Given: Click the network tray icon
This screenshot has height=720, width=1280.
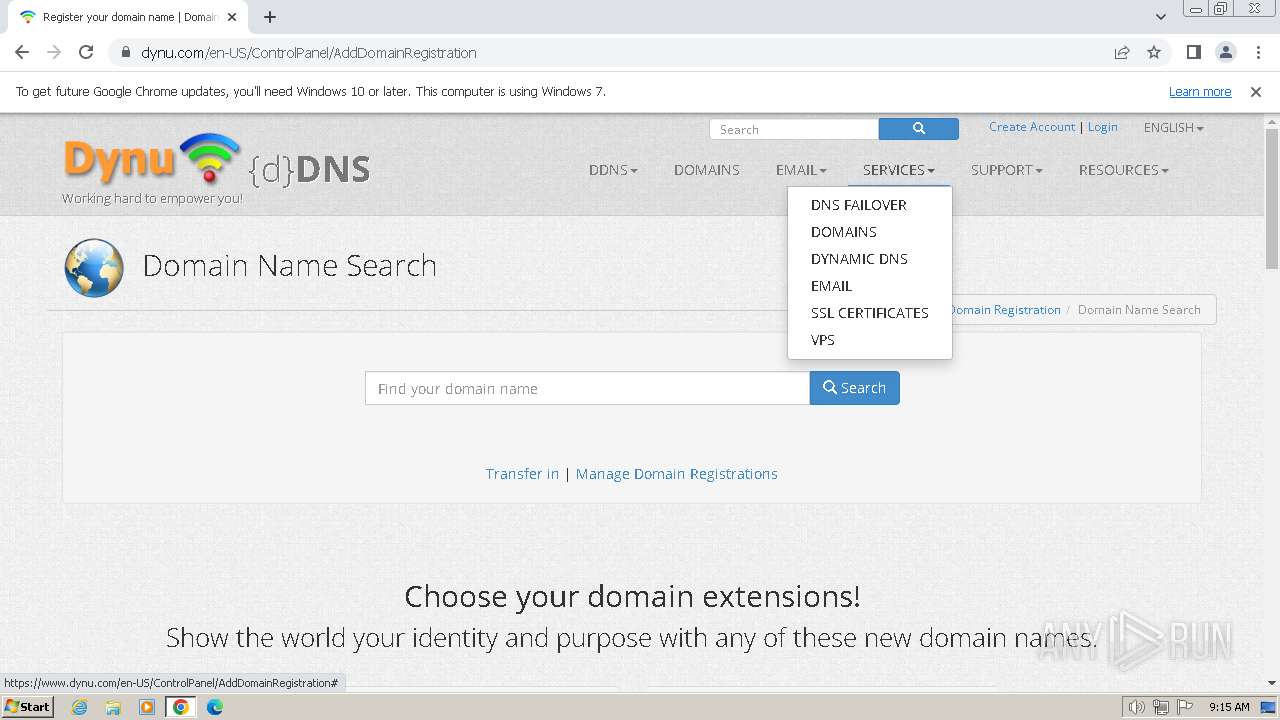Looking at the screenshot, I should (x=1161, y=707).
